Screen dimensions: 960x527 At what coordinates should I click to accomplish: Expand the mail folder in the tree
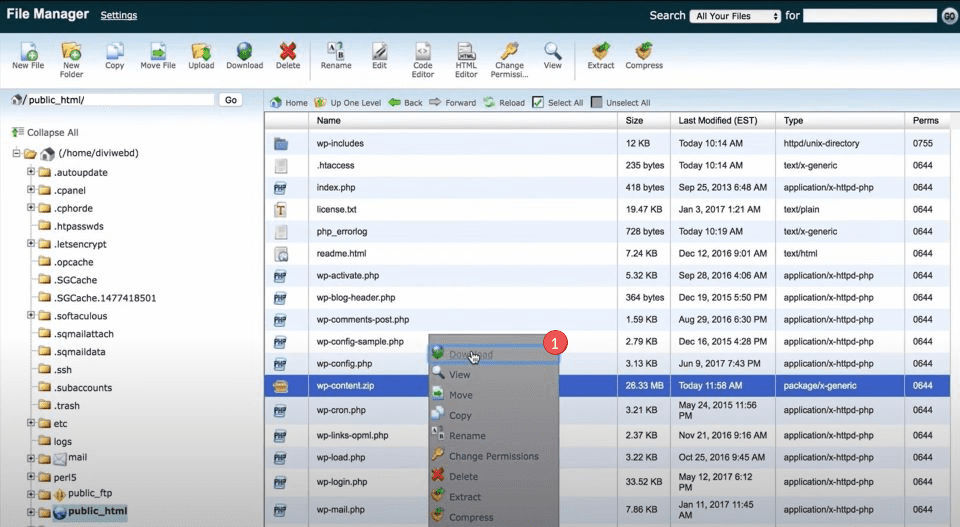[x=31, y=458]
